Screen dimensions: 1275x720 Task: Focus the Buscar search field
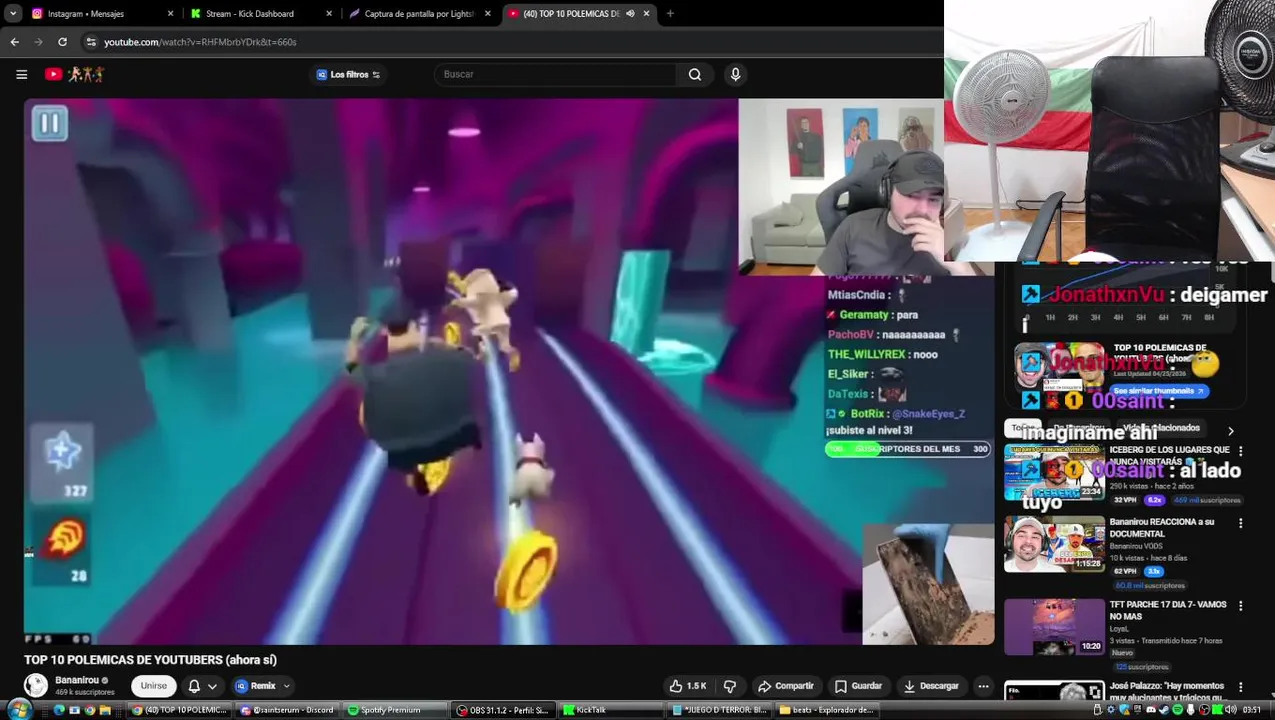click(556, 74)
